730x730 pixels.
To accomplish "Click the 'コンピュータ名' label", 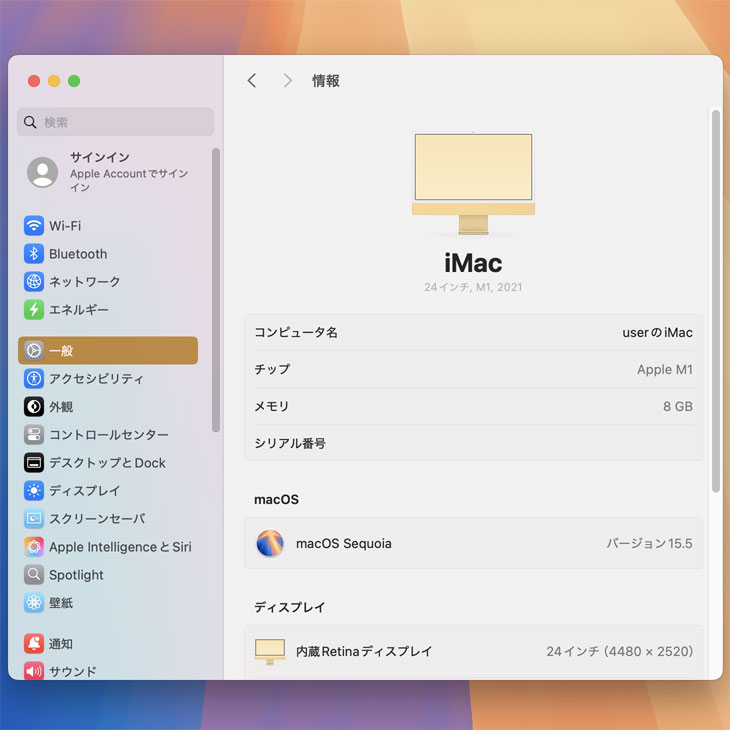I will pos(296,332).
